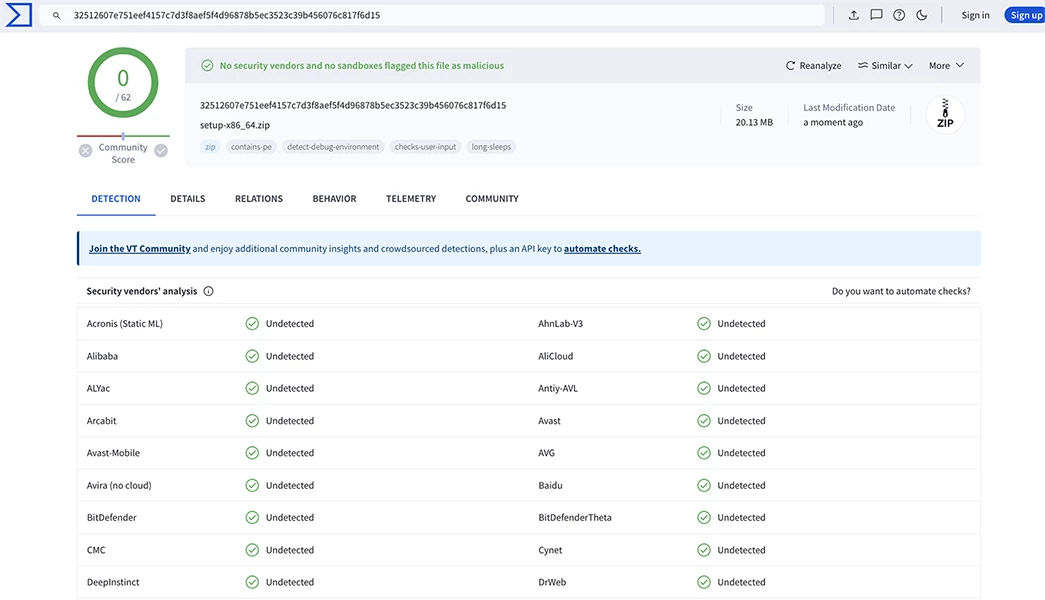
Task: Click the Antiy-AVL vendor name
Action: [558, 388]
